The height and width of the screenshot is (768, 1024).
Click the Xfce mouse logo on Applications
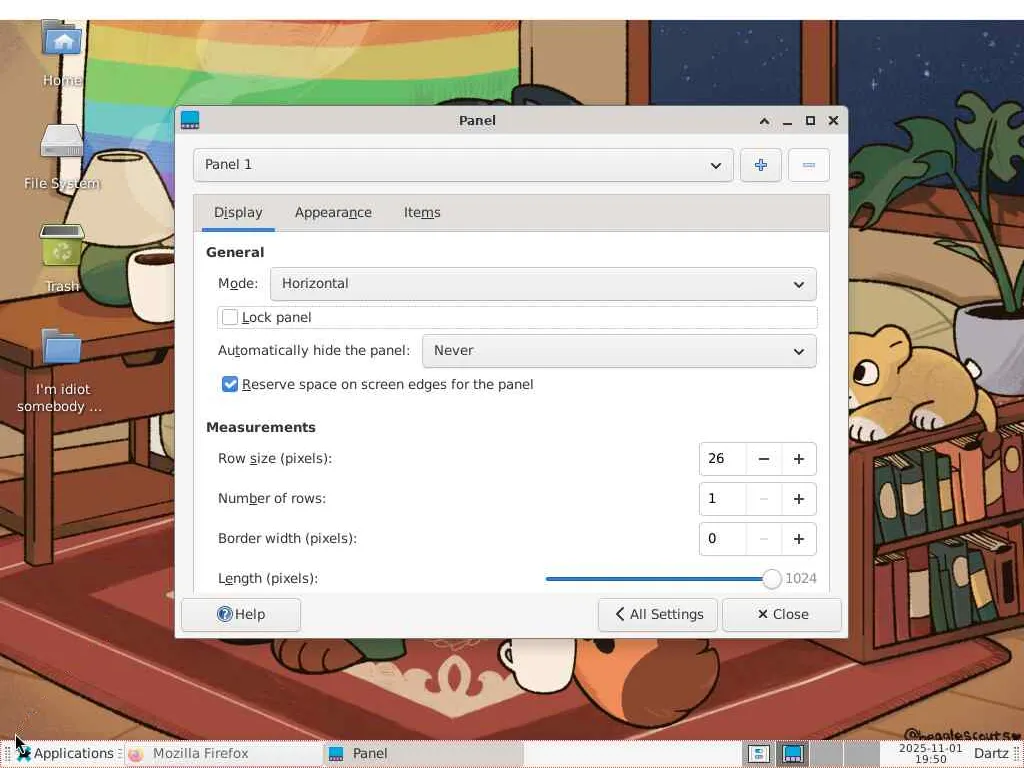tap(24, 754)
